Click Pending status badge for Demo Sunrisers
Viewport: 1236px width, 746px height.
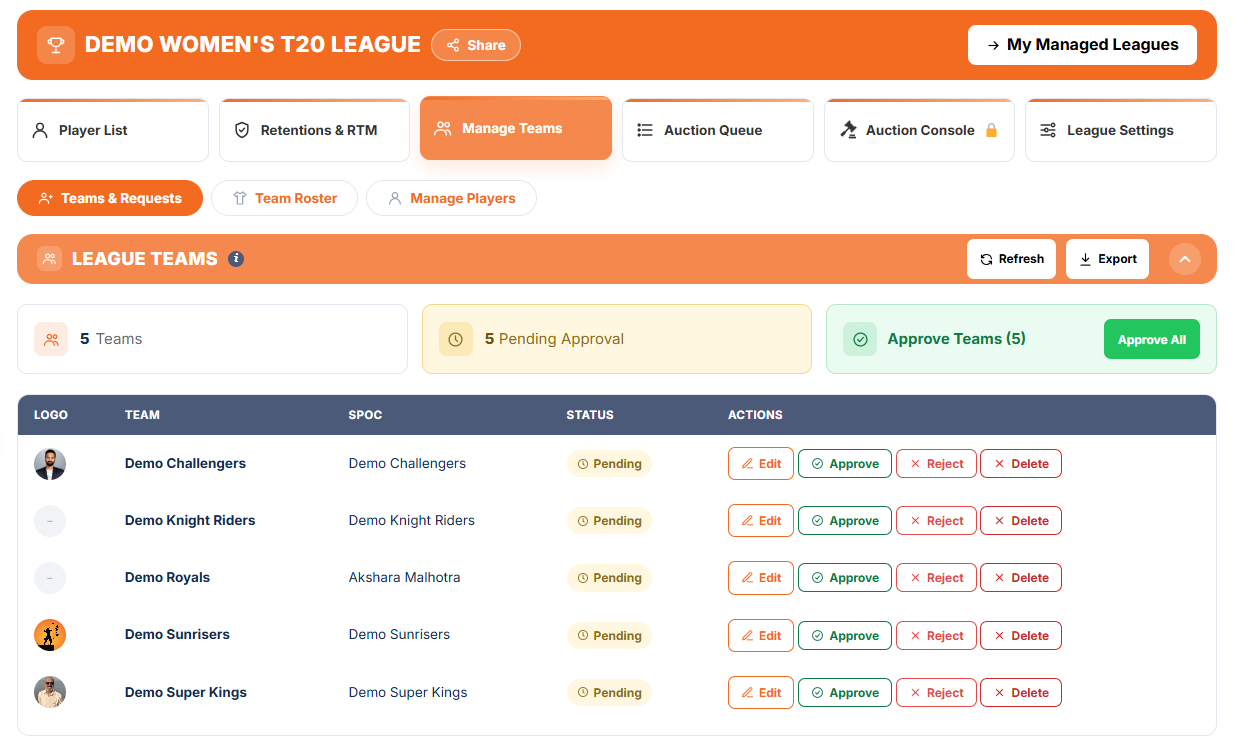[x=609, y=635]
